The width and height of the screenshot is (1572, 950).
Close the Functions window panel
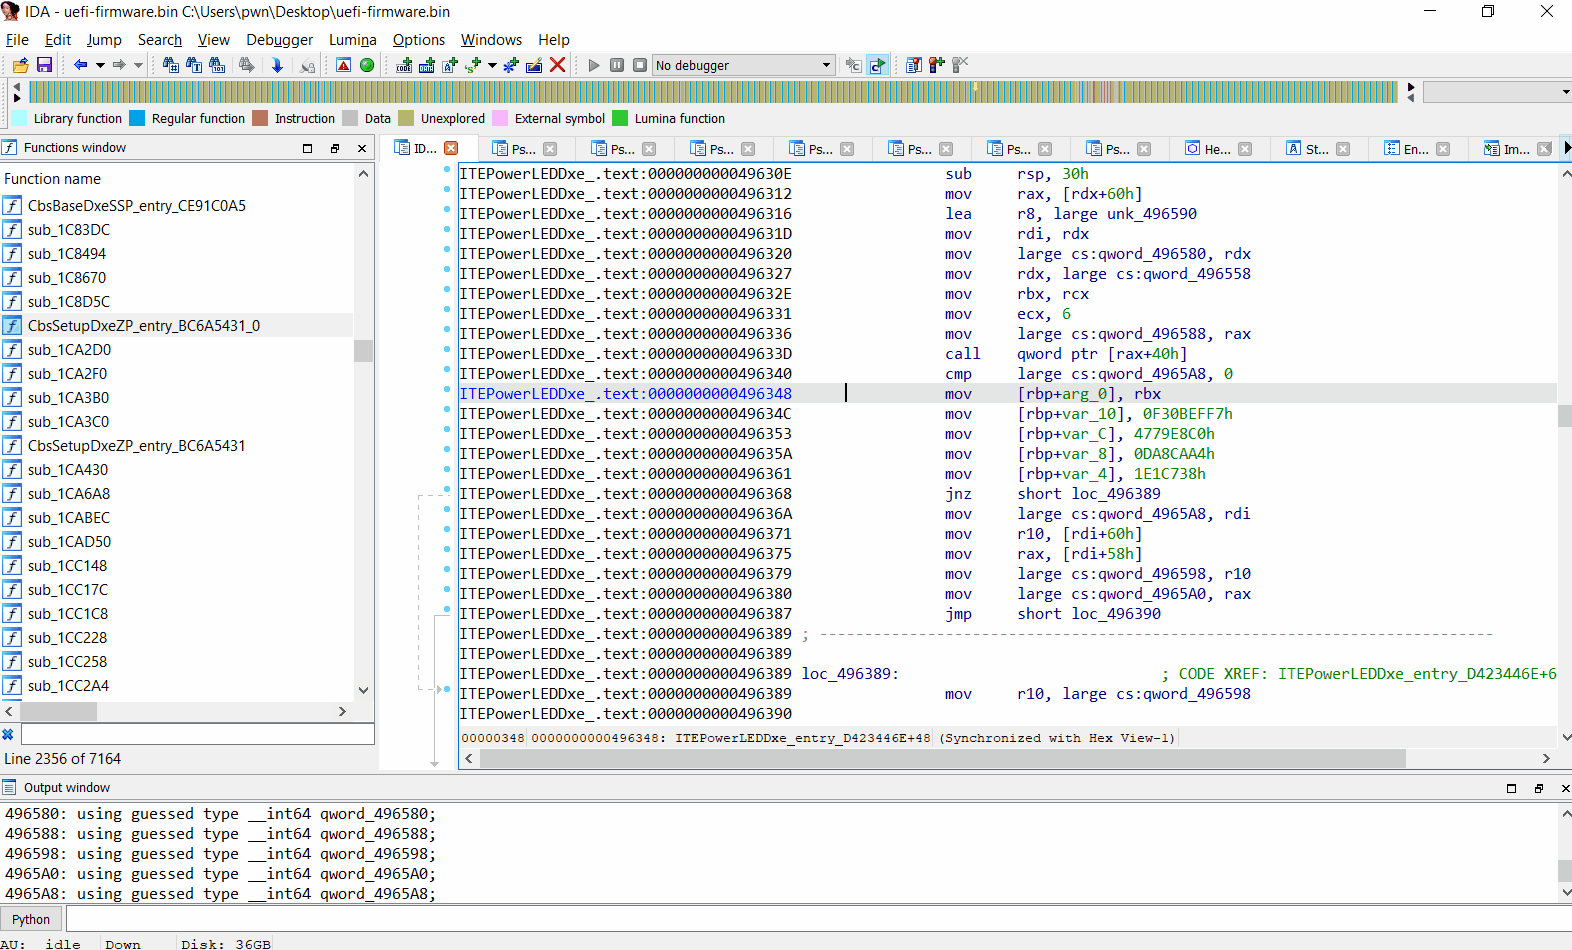click(362, 148)
